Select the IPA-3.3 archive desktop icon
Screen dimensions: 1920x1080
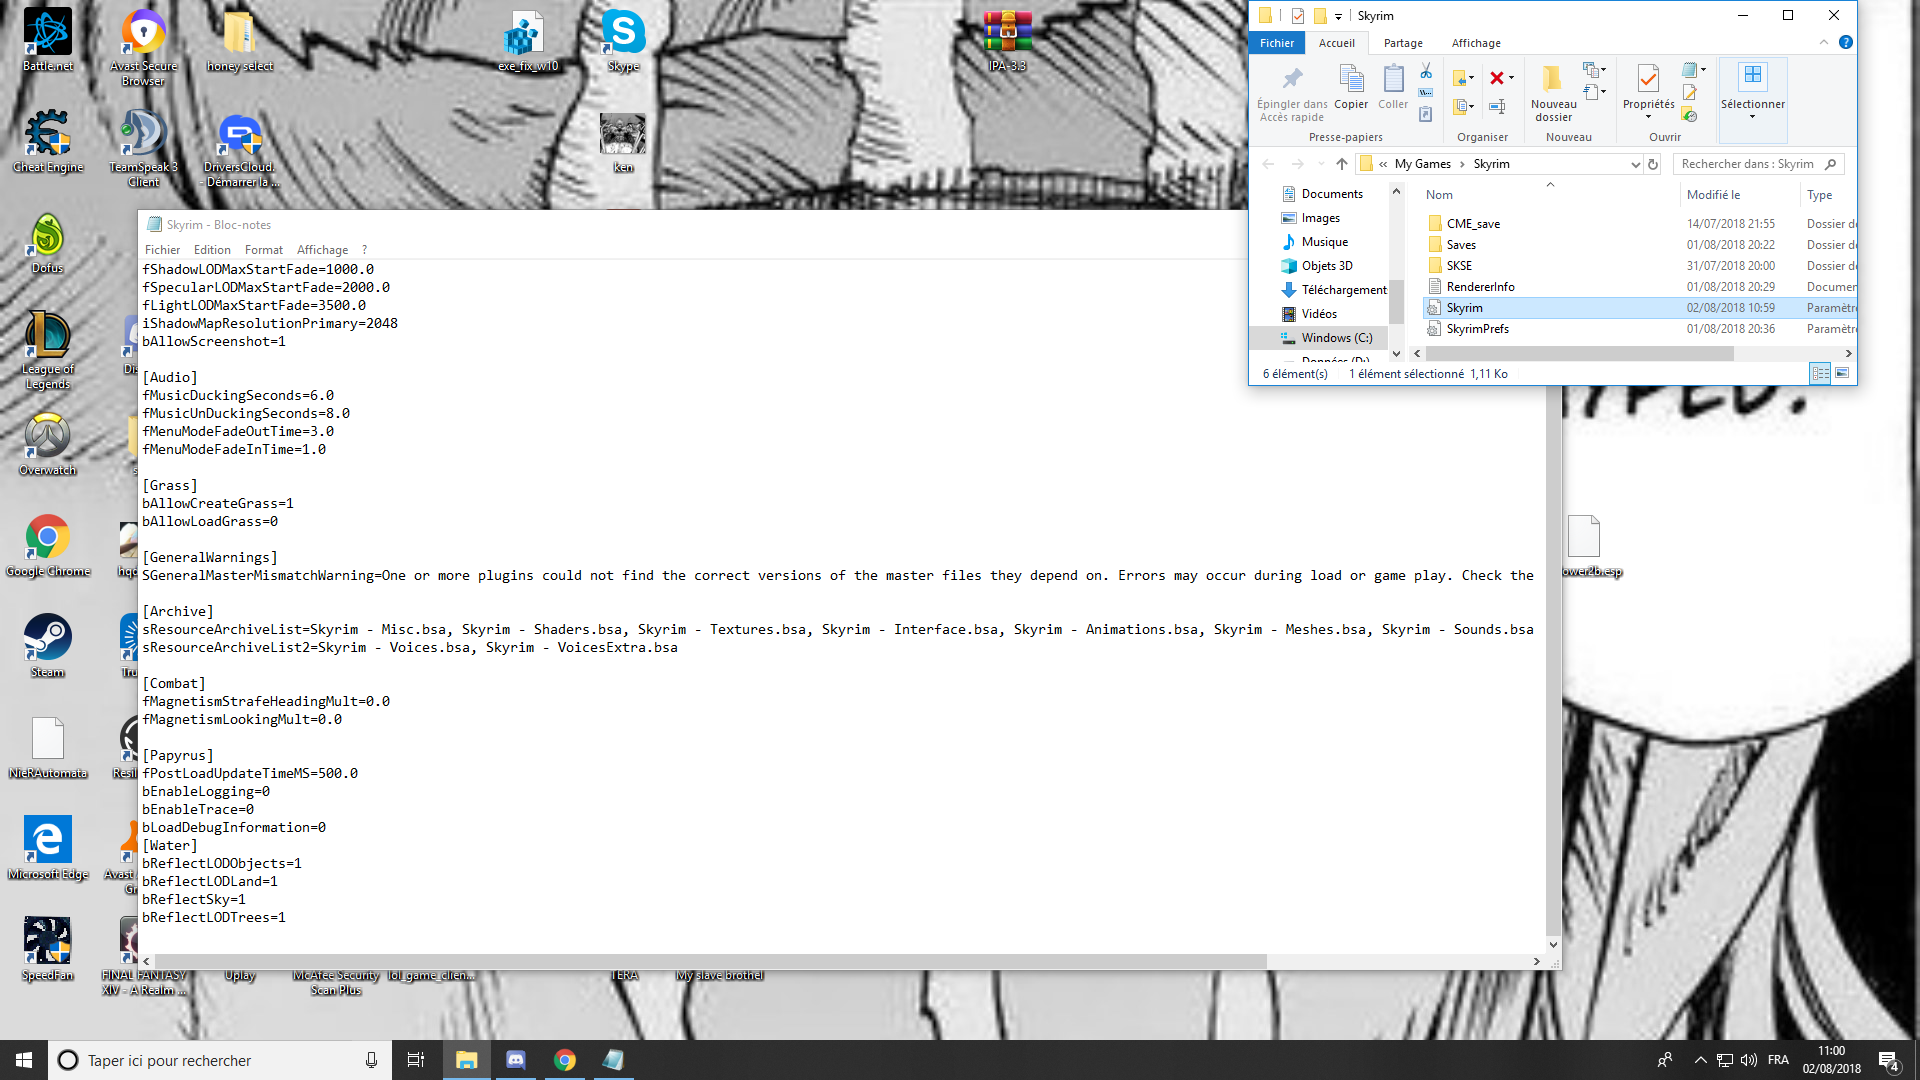(1007, 40)
